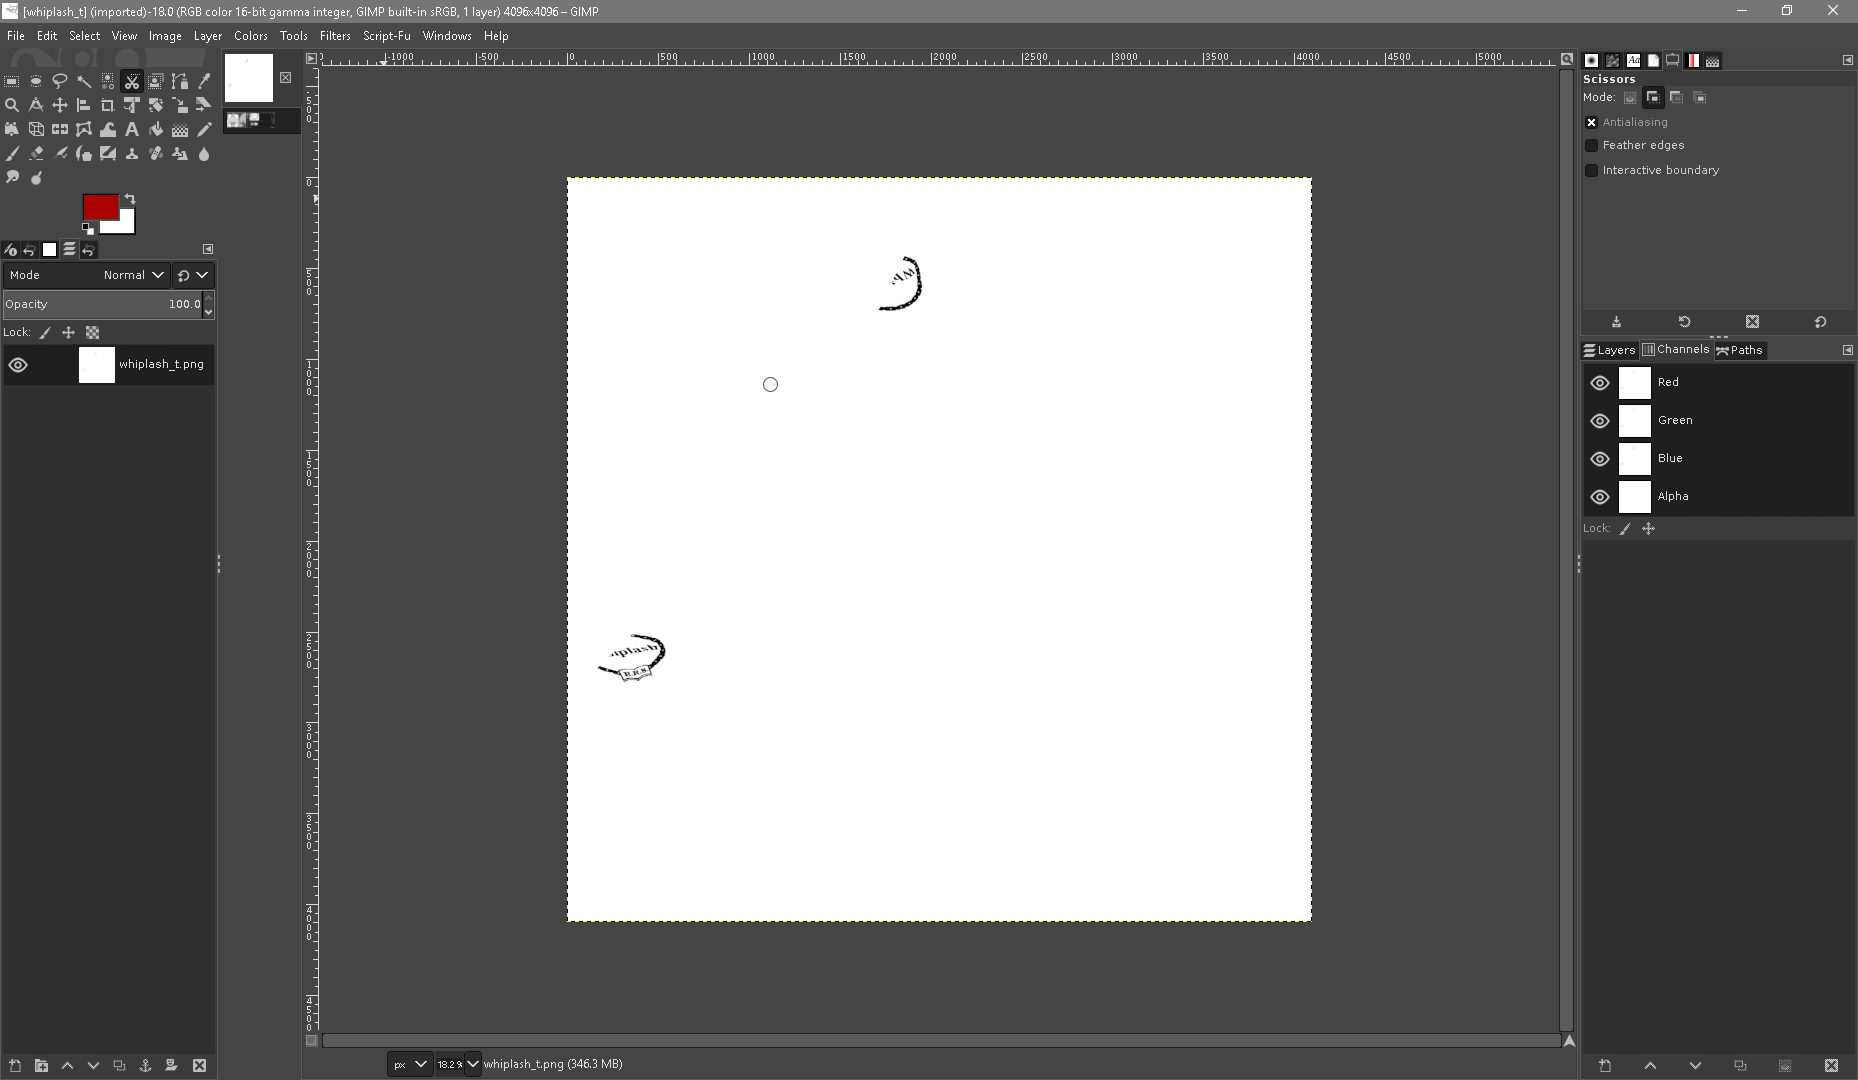Select the whiplash_t.png image thumbnail tab
This screenshot has height=1080, width=1858.
pyautogui.click(x=249, y=78)
